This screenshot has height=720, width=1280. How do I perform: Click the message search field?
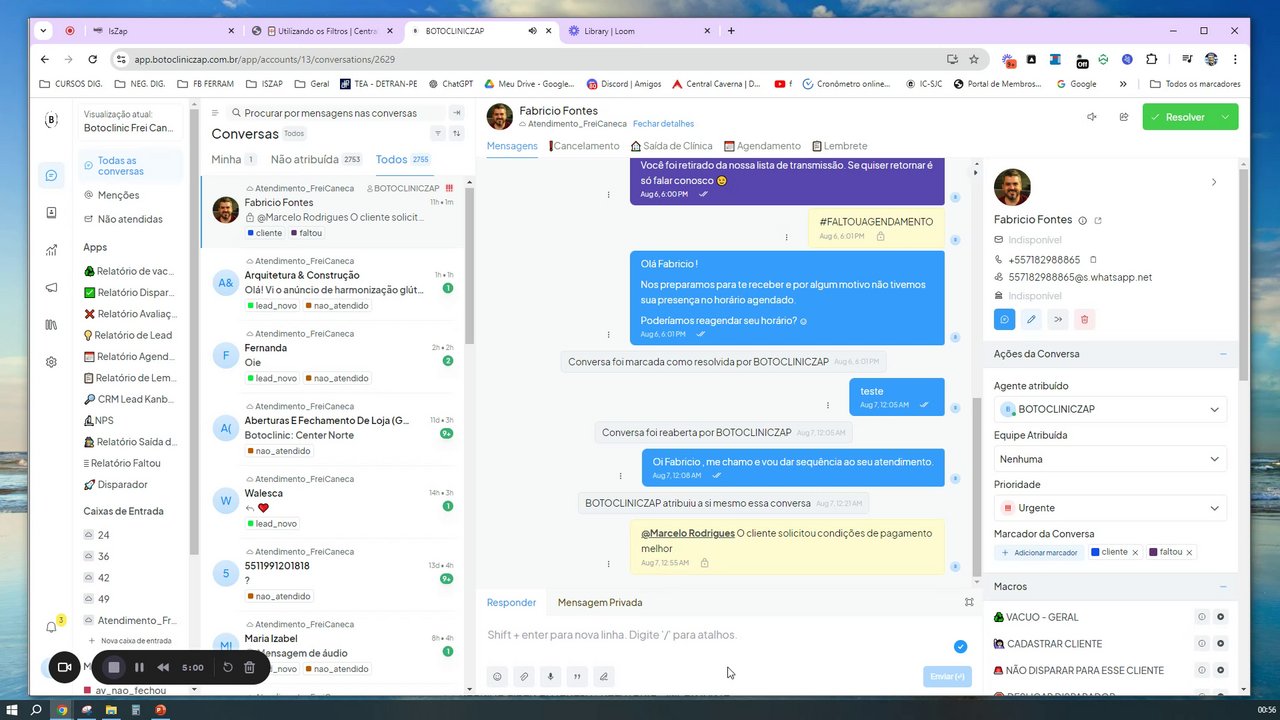click(x=338, y=113)
